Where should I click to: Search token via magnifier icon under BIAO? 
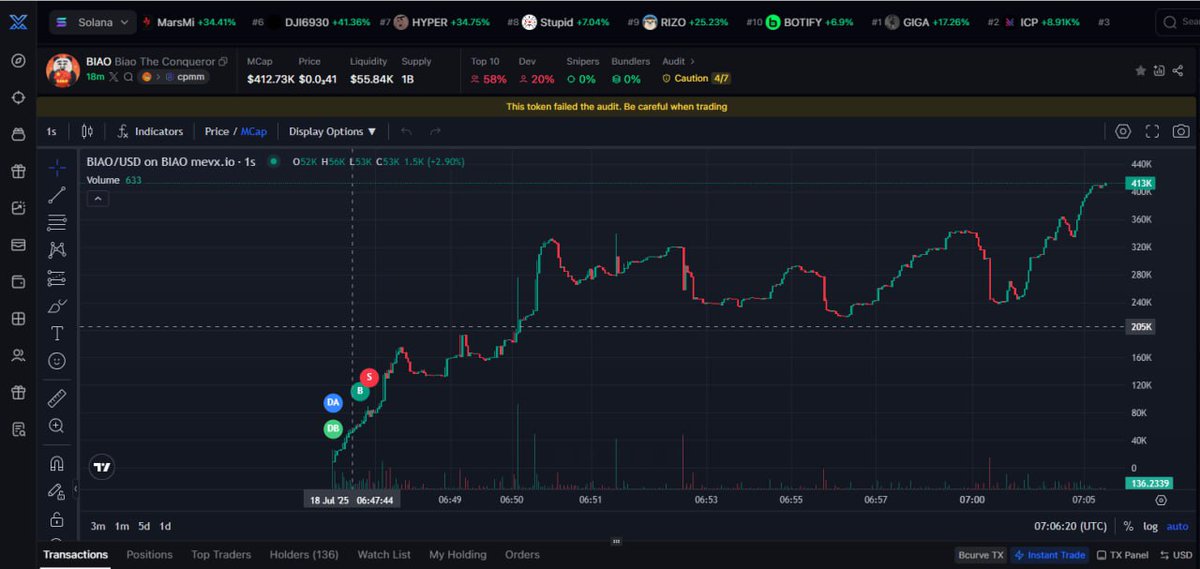pyautogui.click(x=128, y=77)
